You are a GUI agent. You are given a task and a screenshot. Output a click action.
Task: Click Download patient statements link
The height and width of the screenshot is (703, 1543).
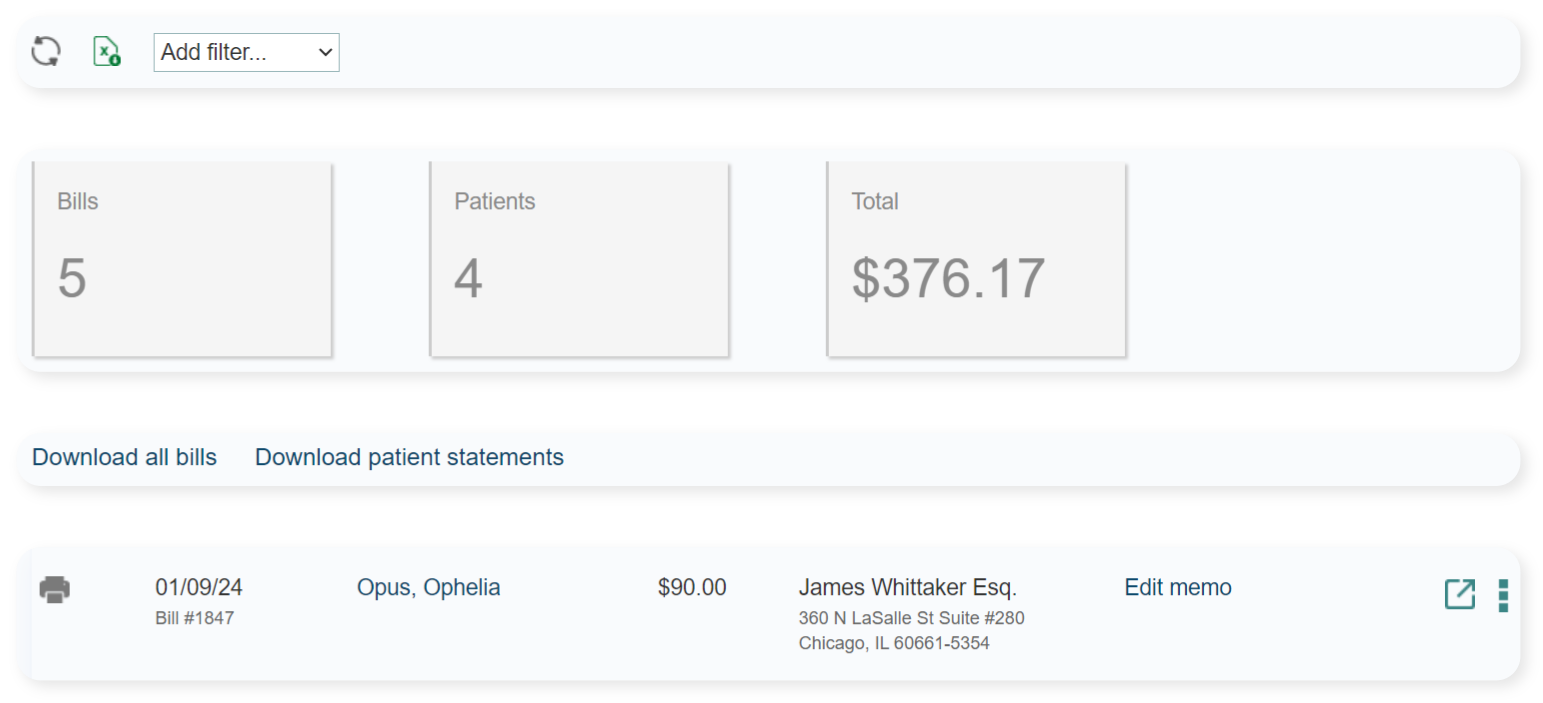(409, 458)
